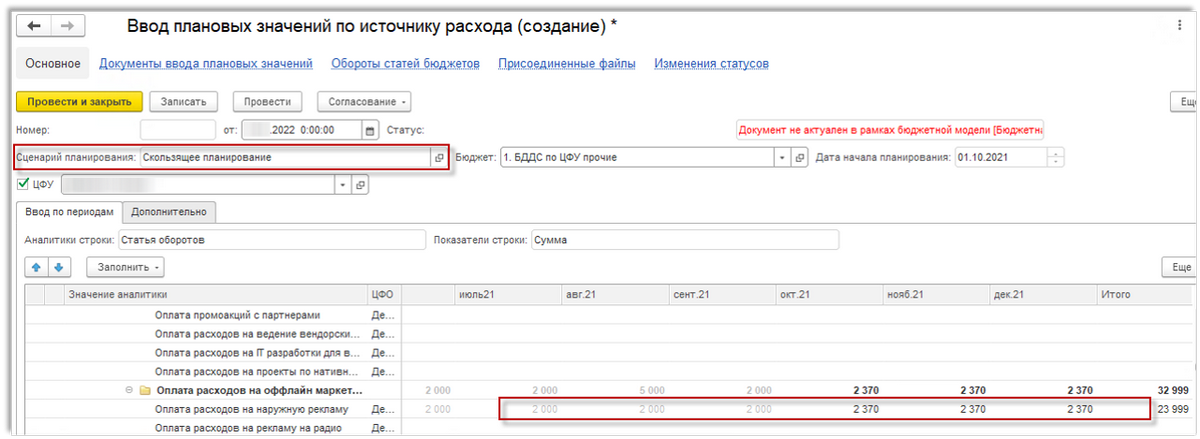Screen dimensions: 1200x439
Task: Click the ЦФО column header
Action: tap(384, 295)
